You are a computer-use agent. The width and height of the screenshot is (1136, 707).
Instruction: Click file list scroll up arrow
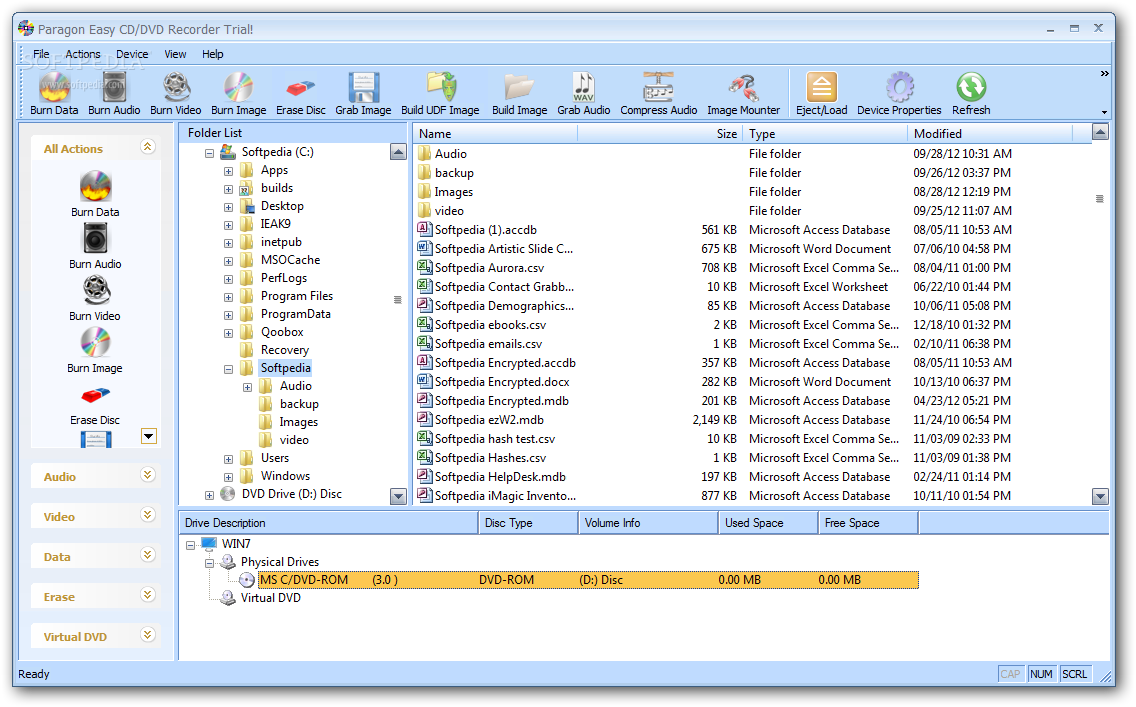pos(1100,133)
